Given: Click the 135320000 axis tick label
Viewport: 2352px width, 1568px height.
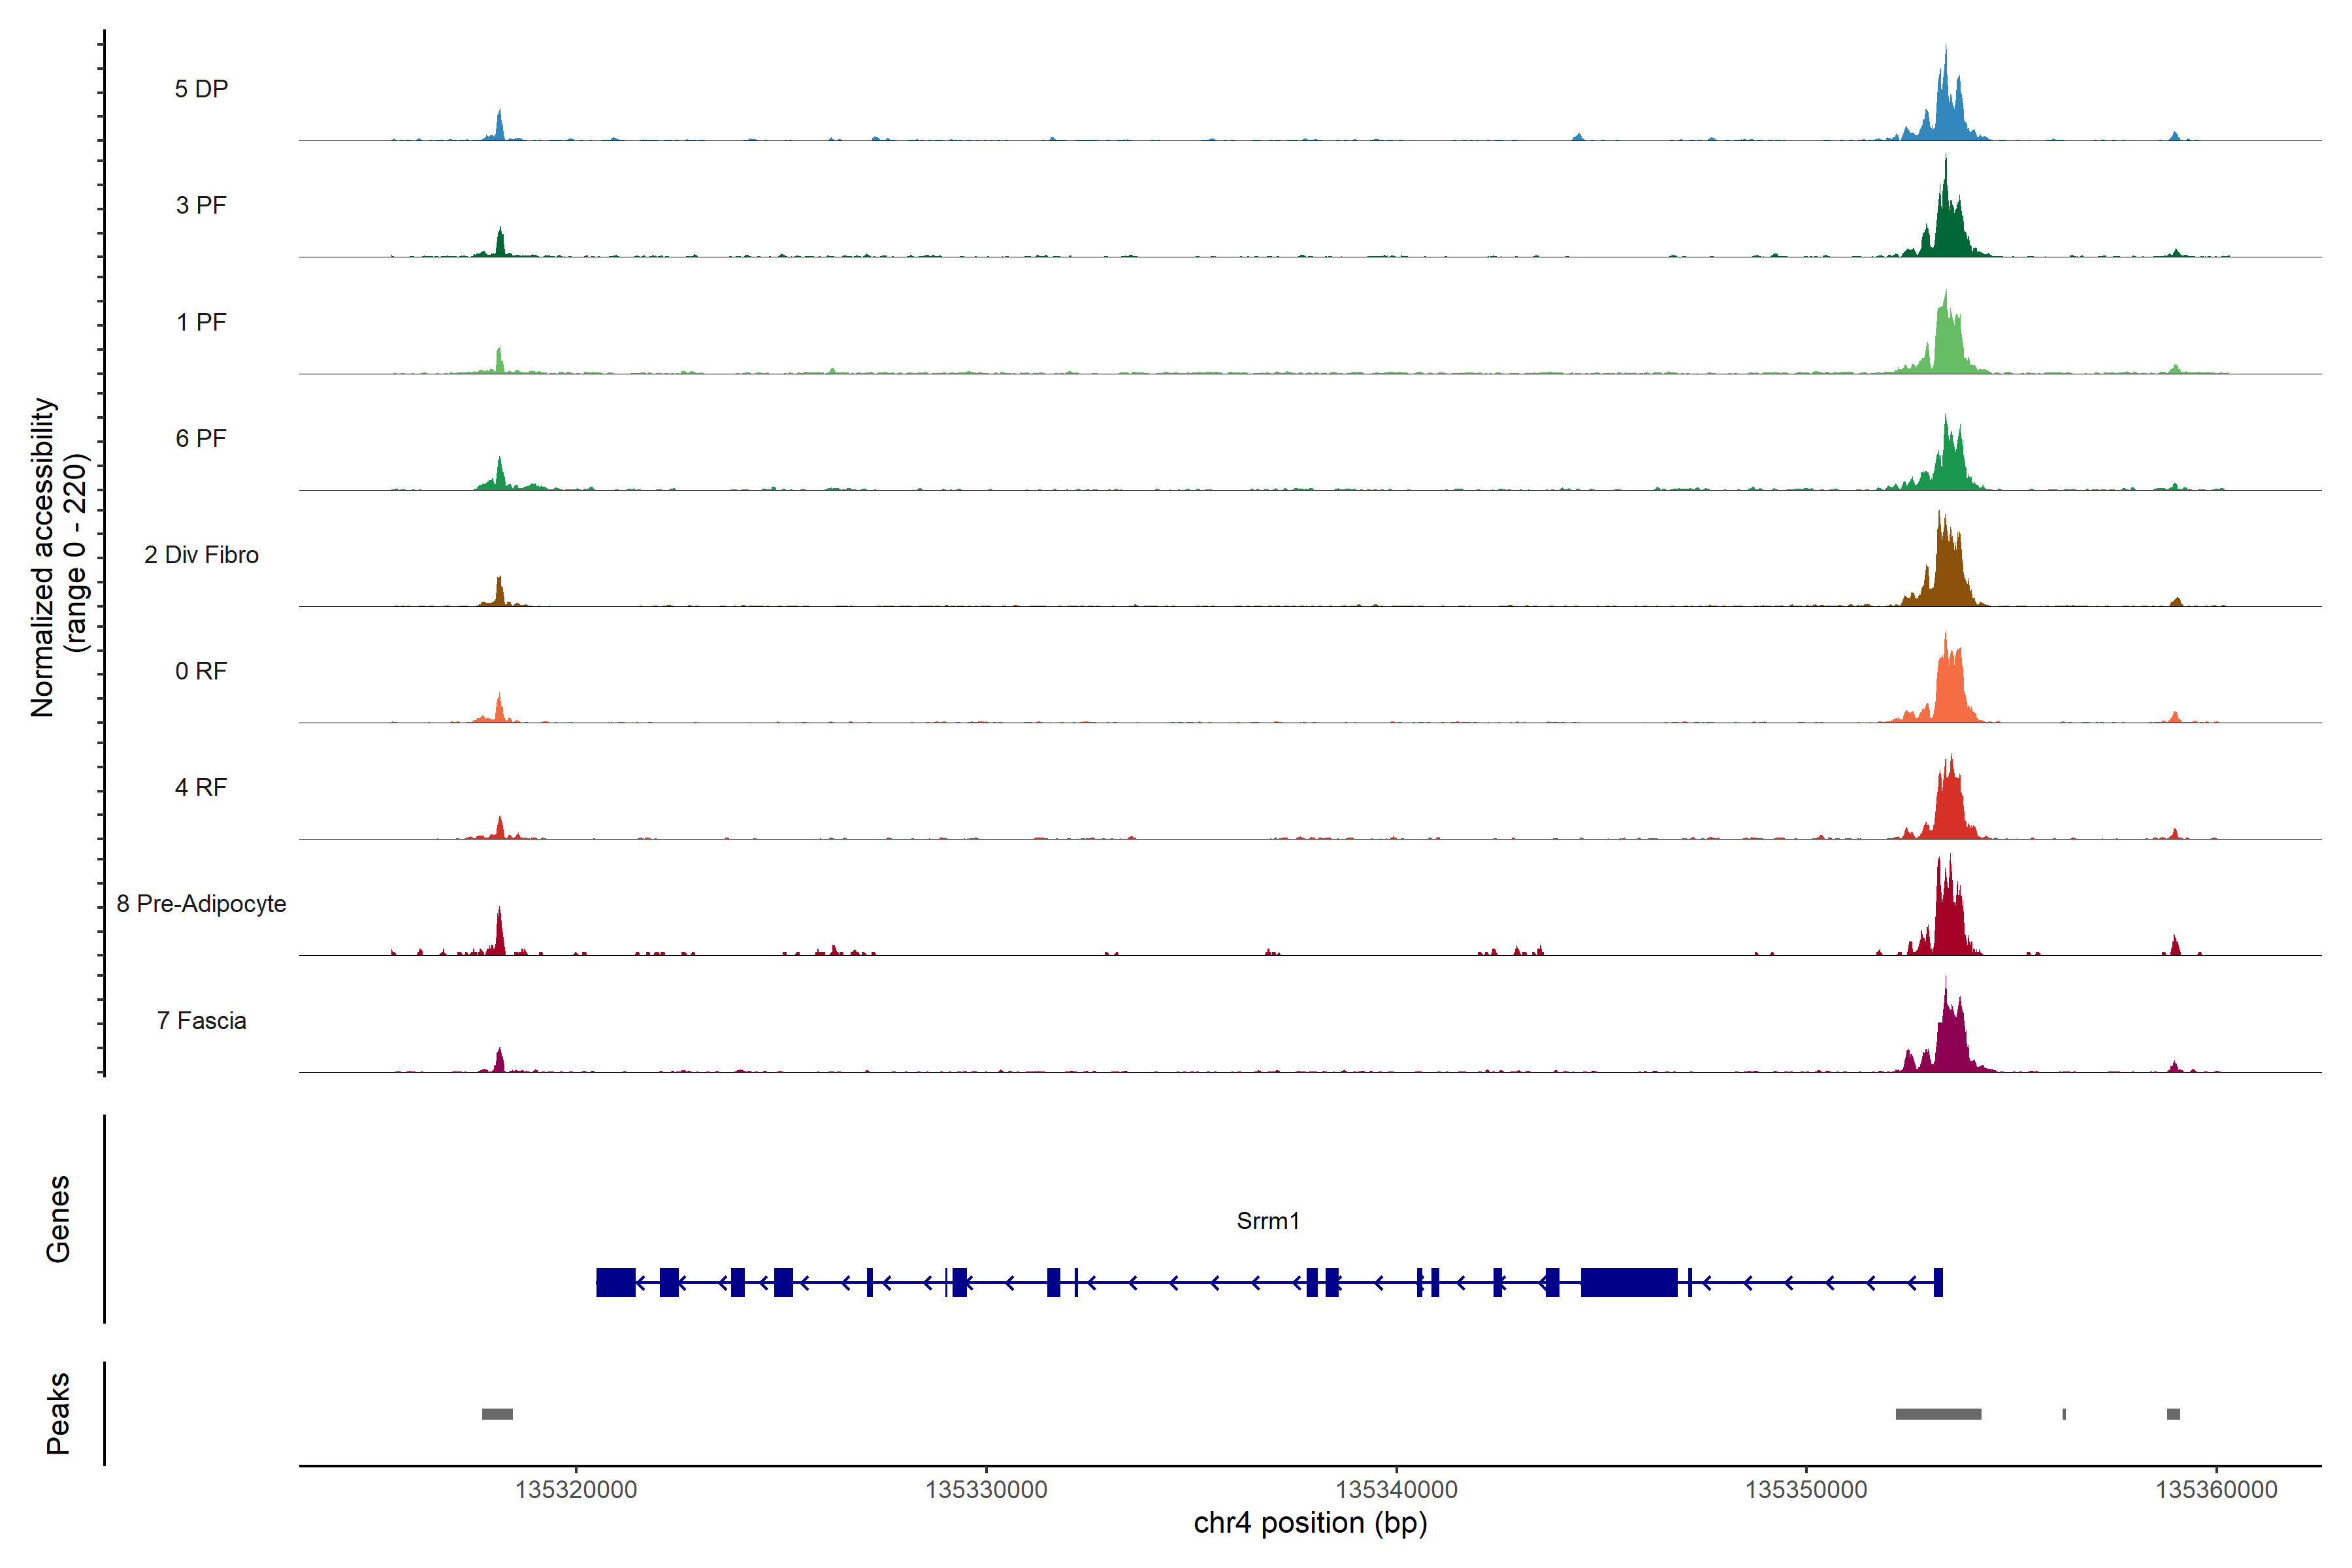Looking at the screenshot, I should [576, 1490].
